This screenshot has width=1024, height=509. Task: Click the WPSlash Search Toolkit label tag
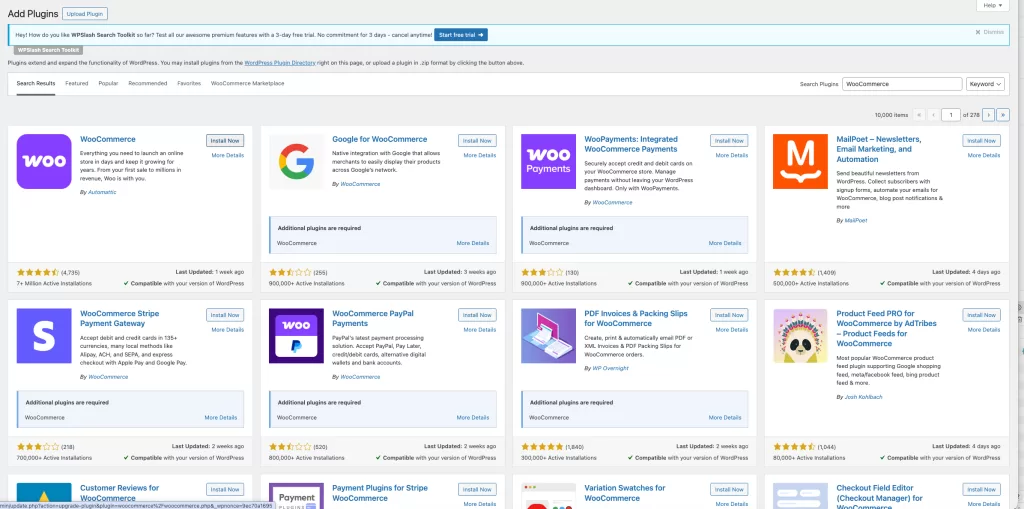[48, 50]
